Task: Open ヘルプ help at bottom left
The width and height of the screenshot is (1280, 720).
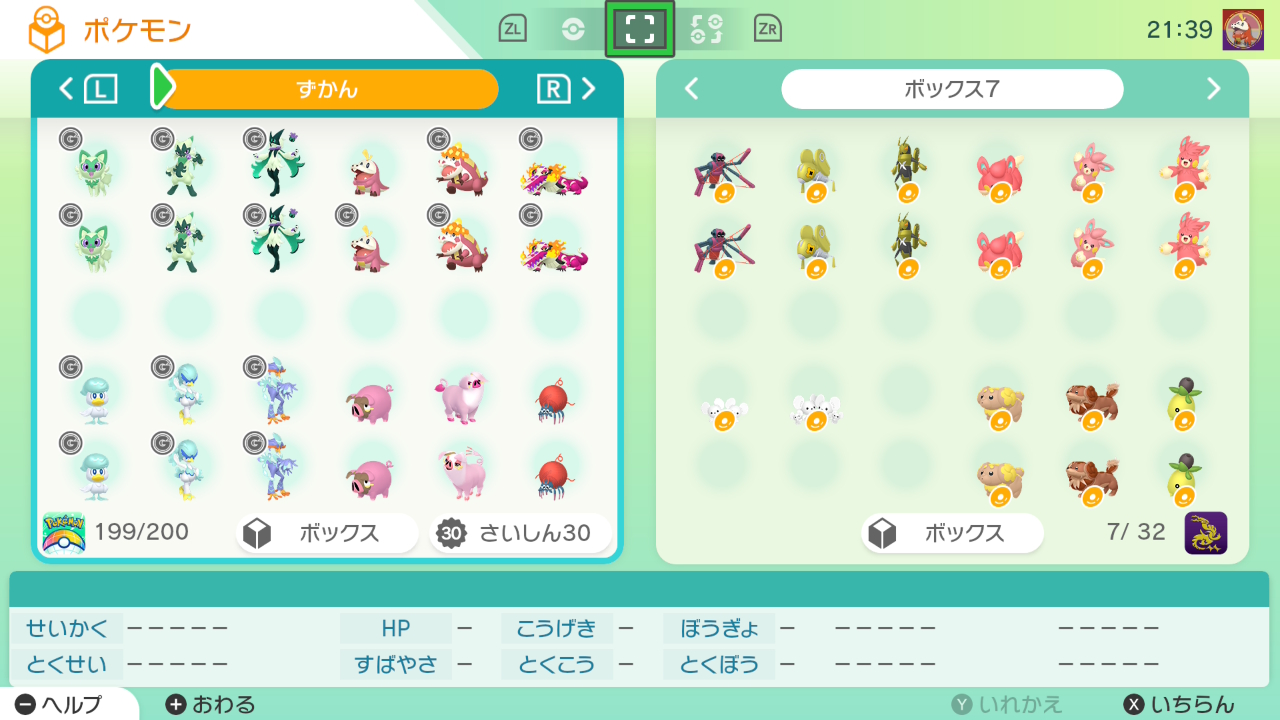Action: click(59, 705)
